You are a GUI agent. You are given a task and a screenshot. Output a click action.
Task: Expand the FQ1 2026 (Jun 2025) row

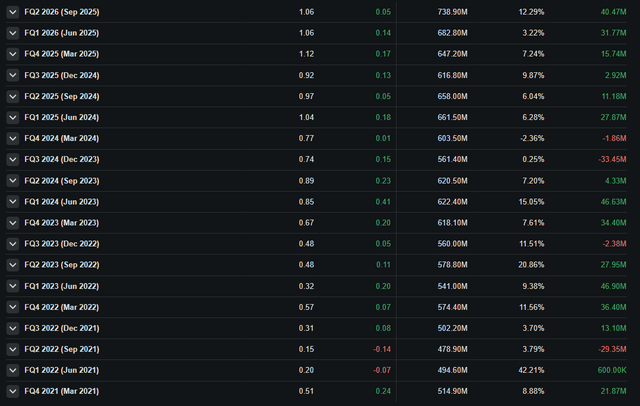13,33
